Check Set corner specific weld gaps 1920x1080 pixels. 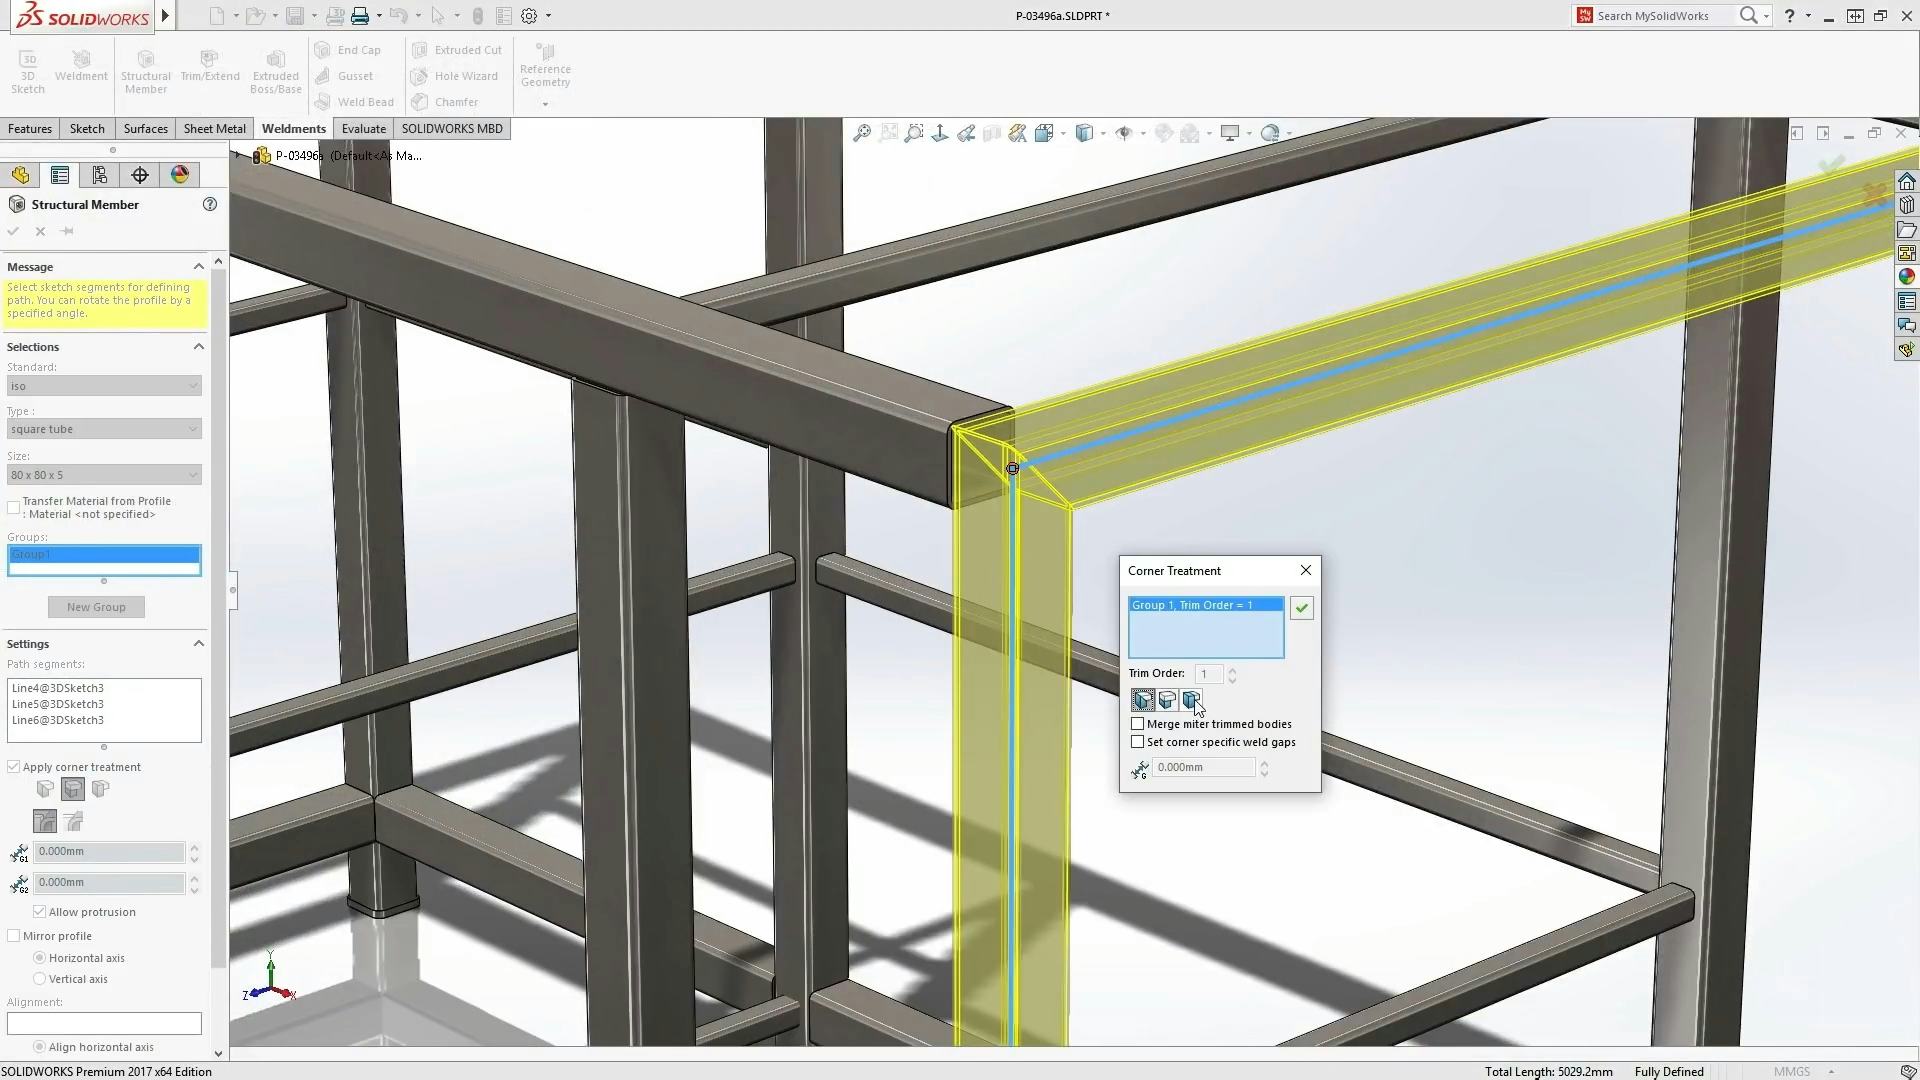[1137, 741]
